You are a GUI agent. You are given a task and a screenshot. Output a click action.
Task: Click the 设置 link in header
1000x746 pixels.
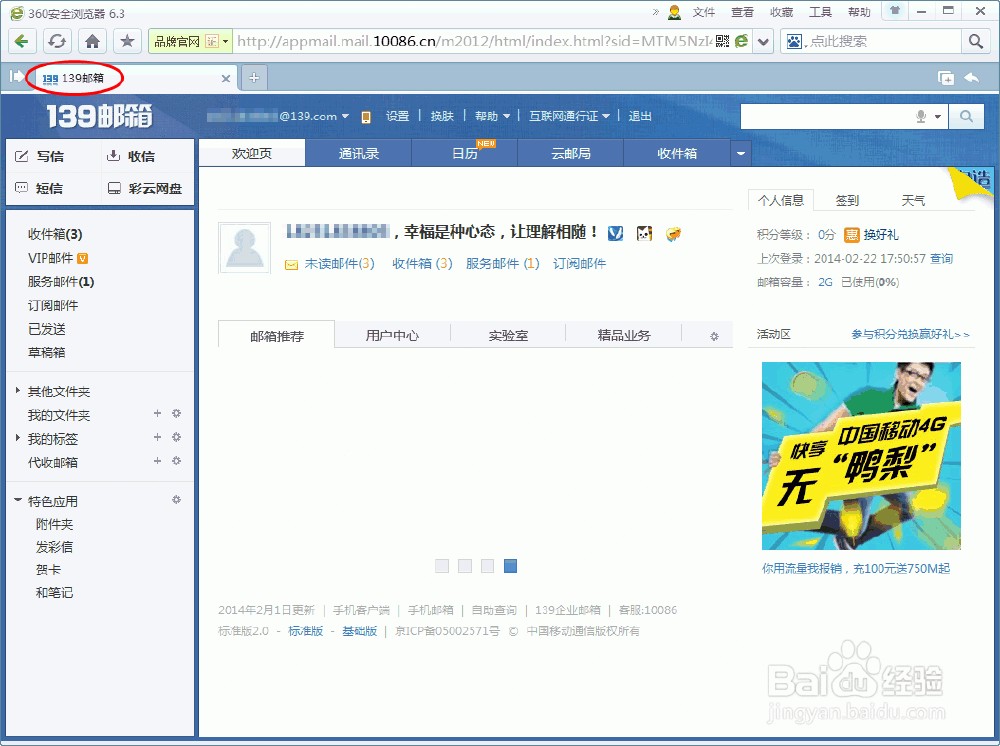[x=397, y=116]
